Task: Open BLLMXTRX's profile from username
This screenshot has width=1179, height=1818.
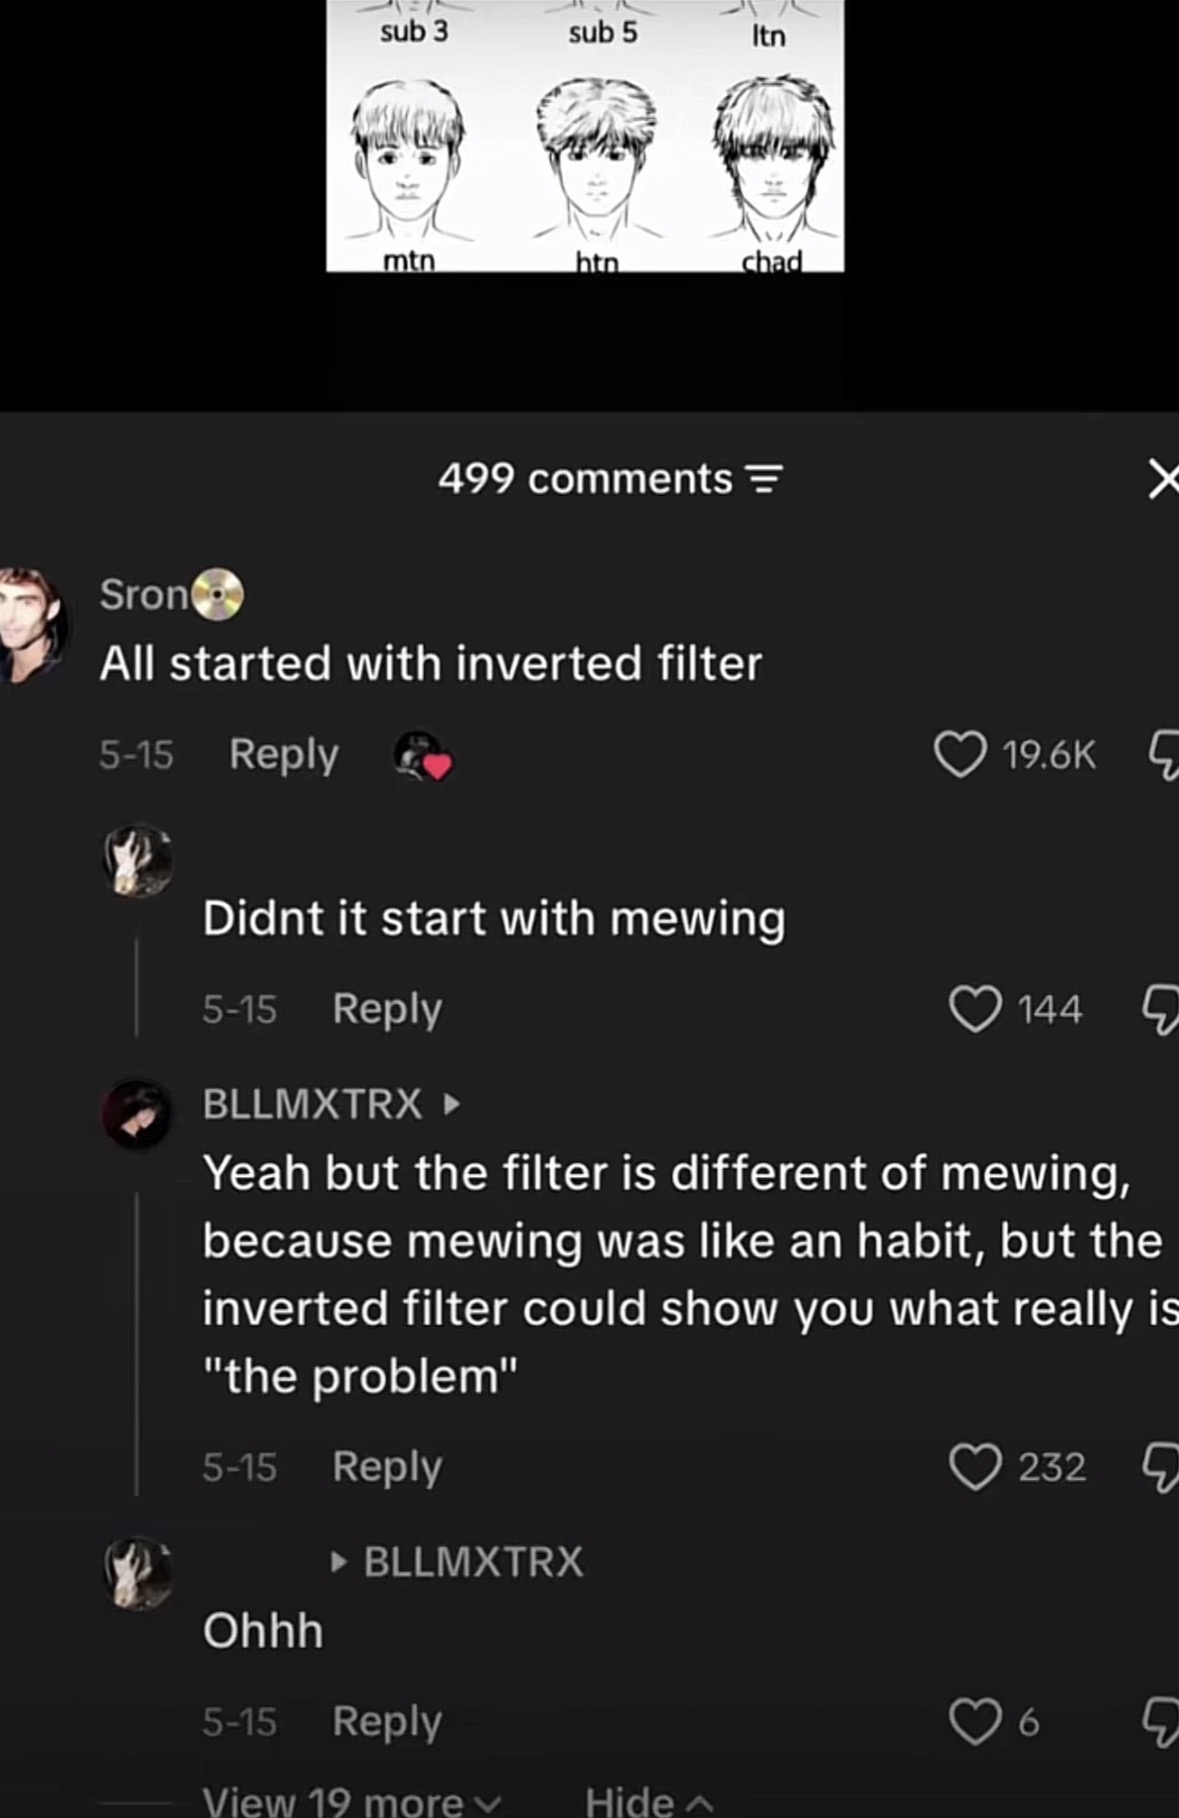Action: tap(312, 1104)
